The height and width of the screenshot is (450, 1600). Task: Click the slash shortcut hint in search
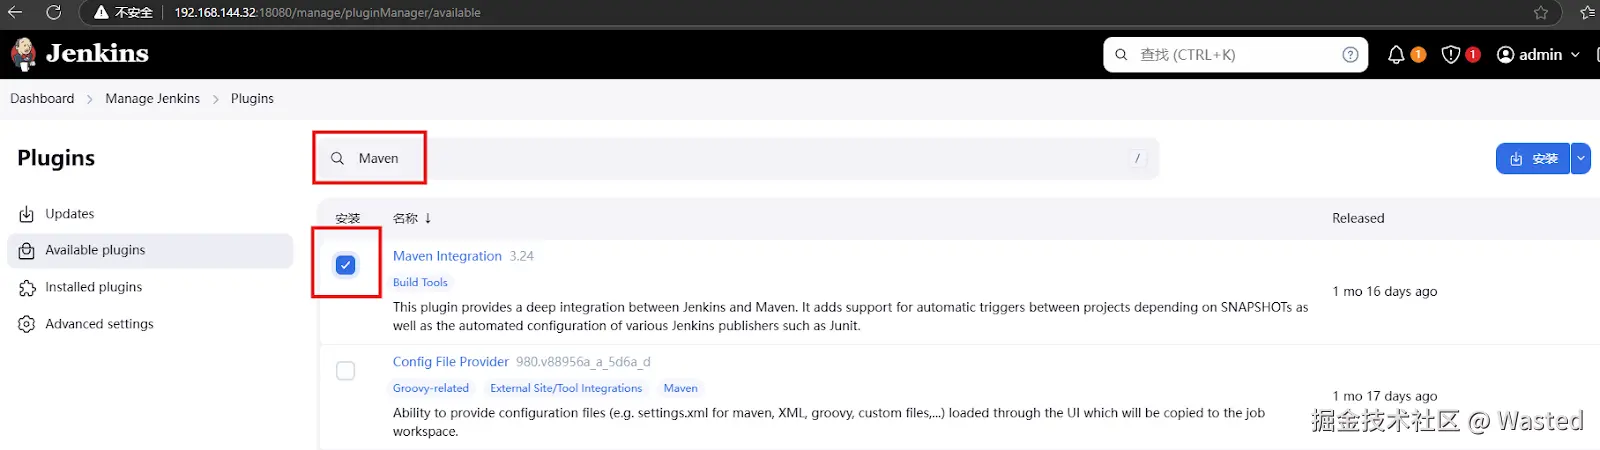1137,158
